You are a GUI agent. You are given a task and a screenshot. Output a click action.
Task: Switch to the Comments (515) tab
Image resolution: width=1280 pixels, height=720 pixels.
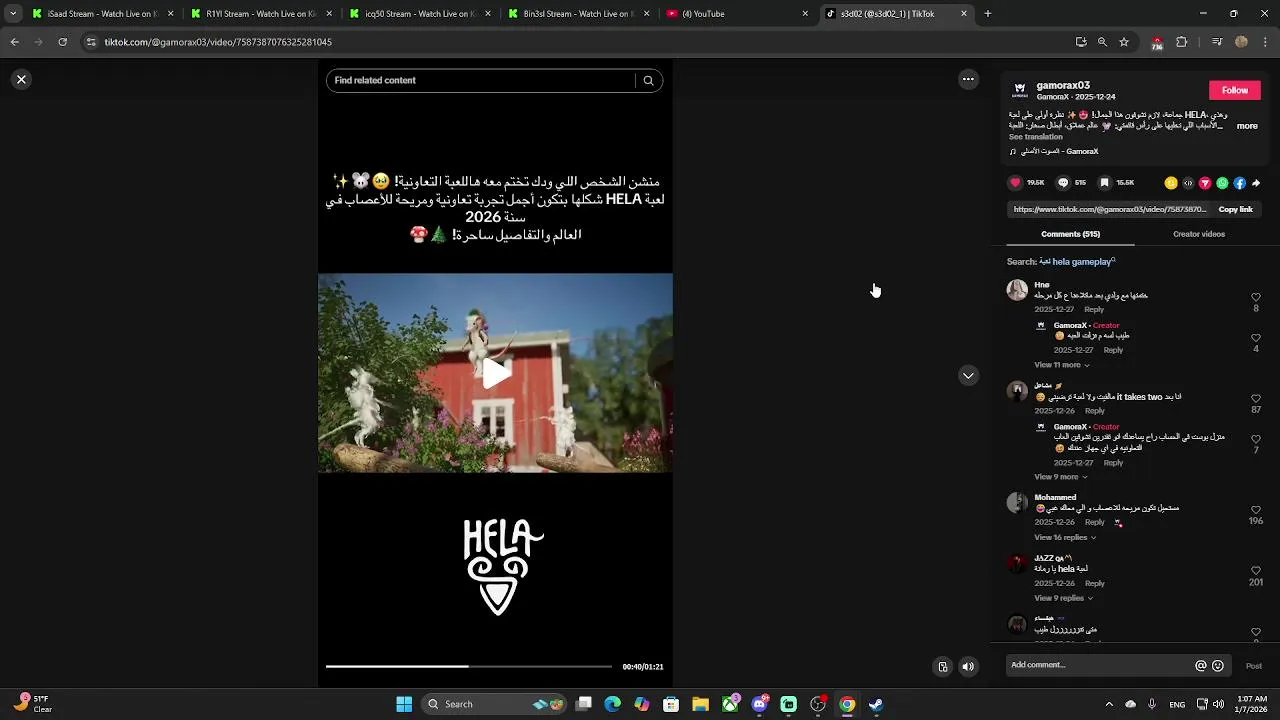coord(1070,234)
